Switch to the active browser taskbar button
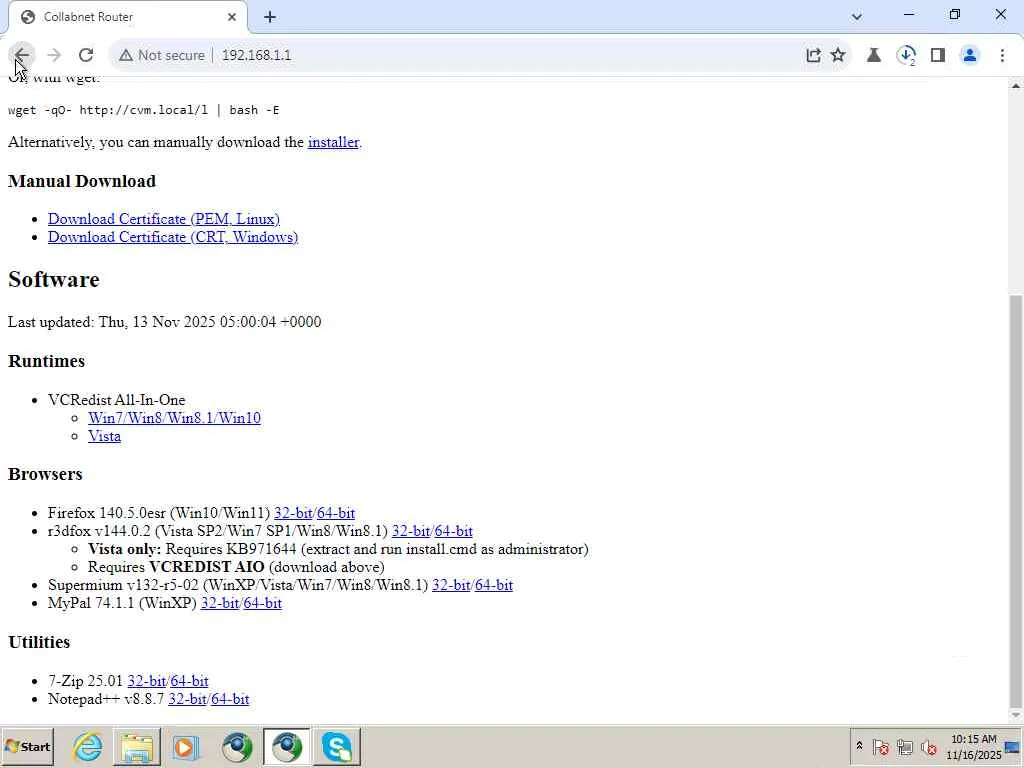 [x=287, y=746]
